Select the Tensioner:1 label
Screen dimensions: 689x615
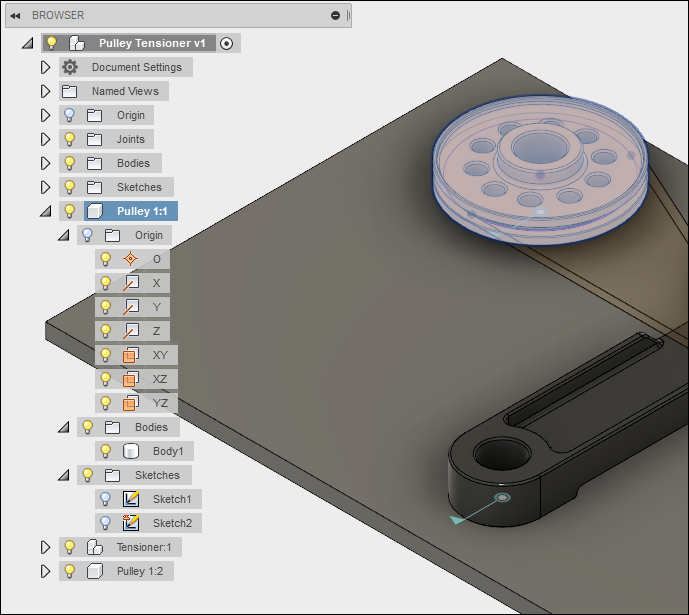point(144,547)
